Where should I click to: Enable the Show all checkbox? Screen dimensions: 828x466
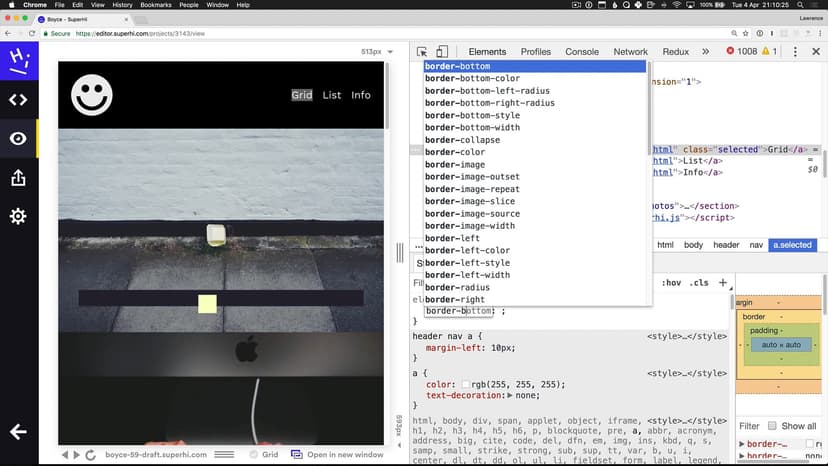point(772,426)
